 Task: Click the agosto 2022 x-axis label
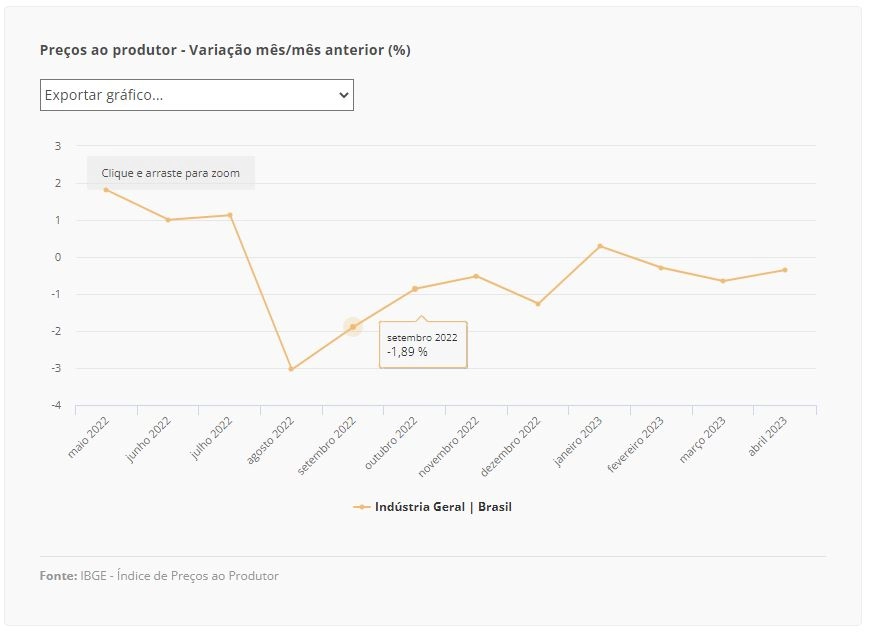coord(270,442)
